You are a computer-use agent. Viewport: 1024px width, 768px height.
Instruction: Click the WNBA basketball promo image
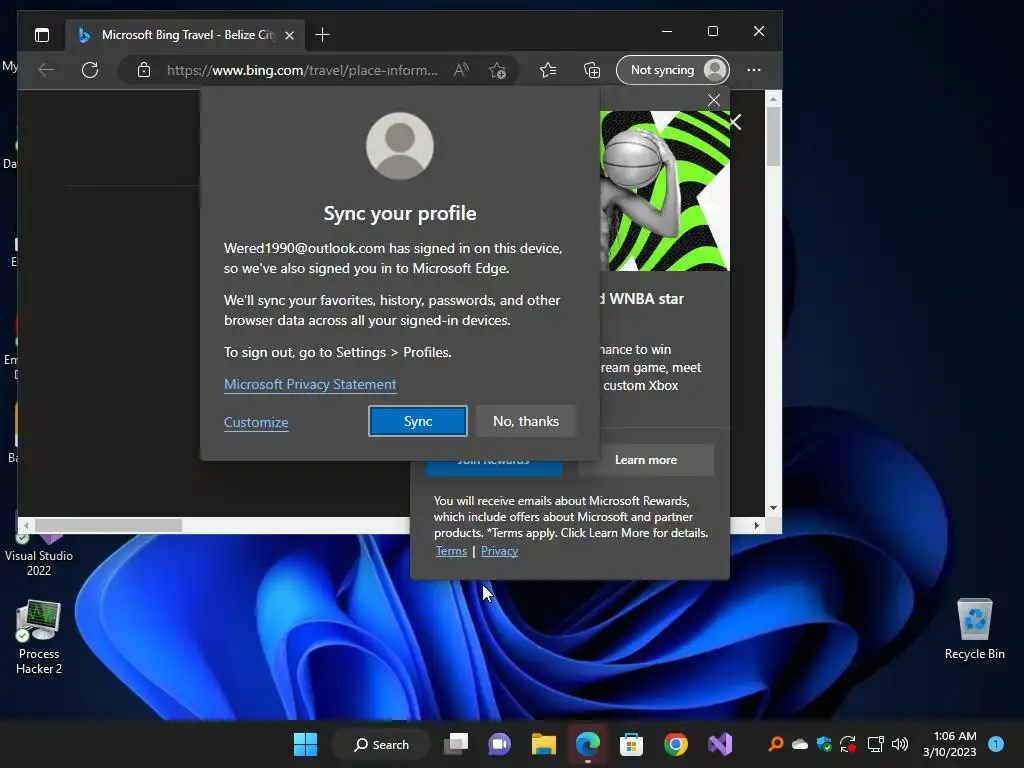coord(664,191)
